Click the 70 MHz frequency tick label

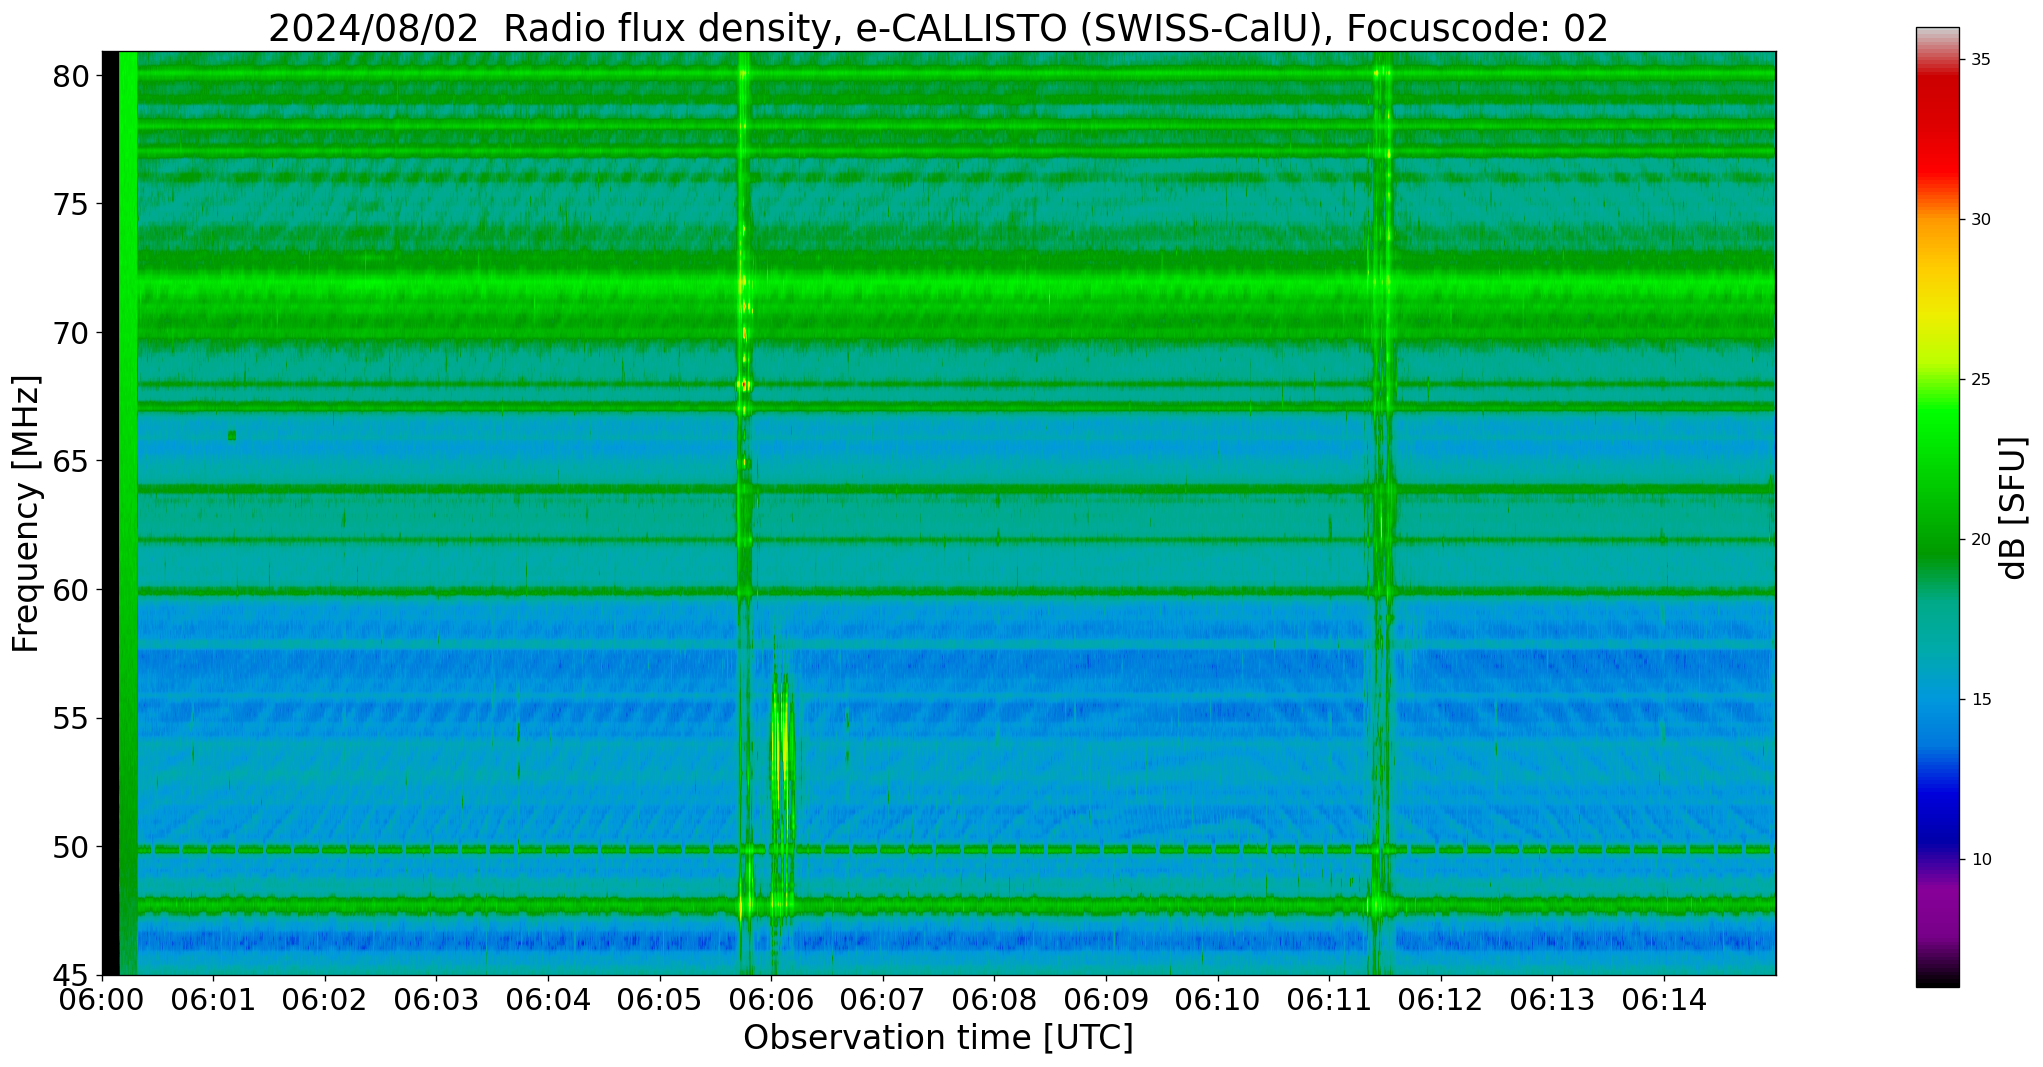[x=72, y=333]
